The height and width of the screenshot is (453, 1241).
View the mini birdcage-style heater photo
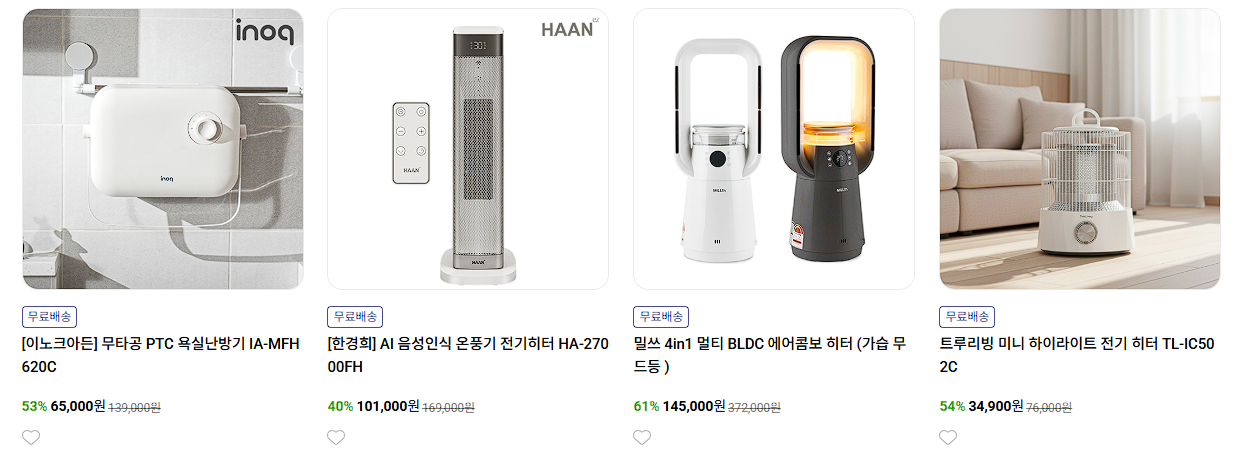point(1080,149)
